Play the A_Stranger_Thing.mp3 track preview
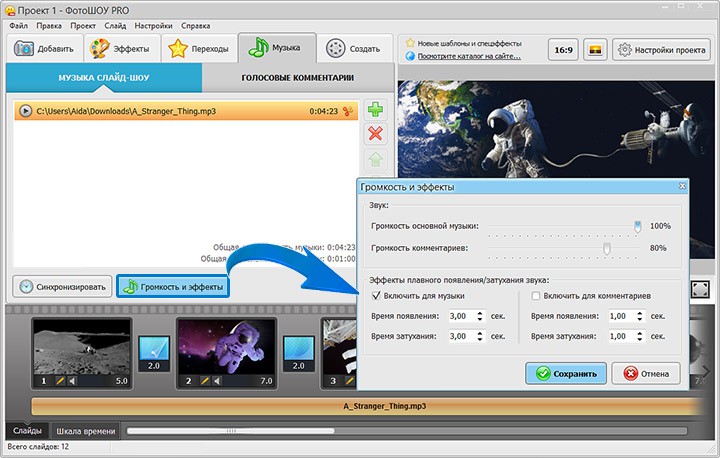Screen dimensions: 720x458 coord(25,111)
